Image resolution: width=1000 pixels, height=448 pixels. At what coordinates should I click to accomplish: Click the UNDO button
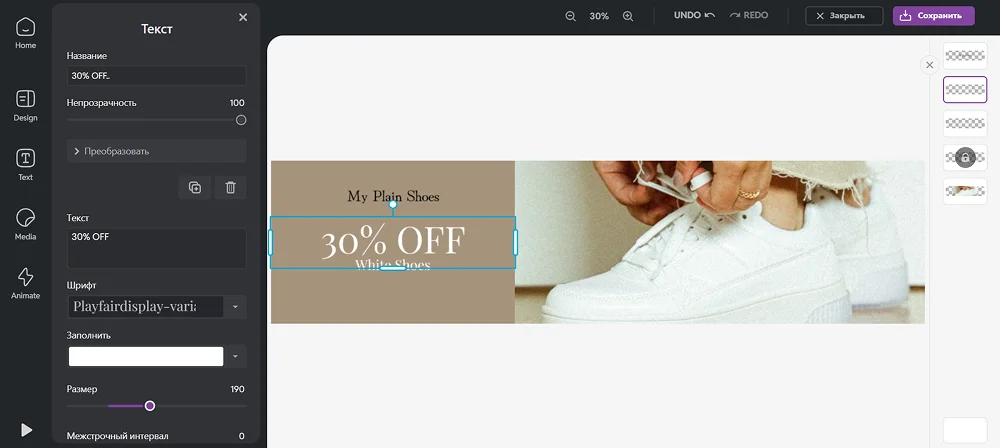click(x=695, y=15)
